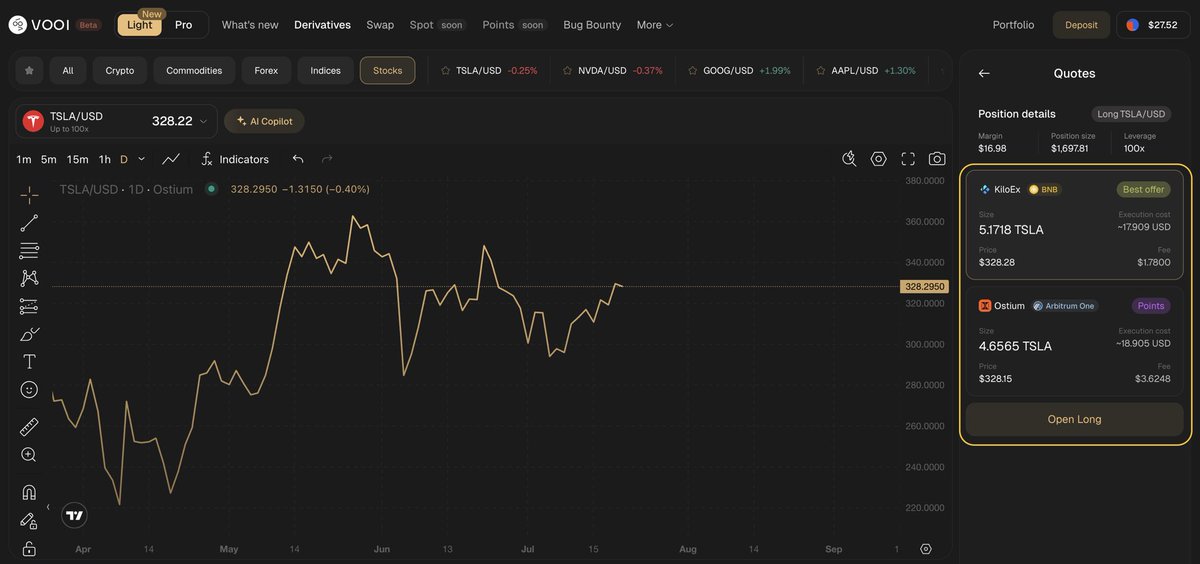Toggle lock all drawings

coord(29,548)
